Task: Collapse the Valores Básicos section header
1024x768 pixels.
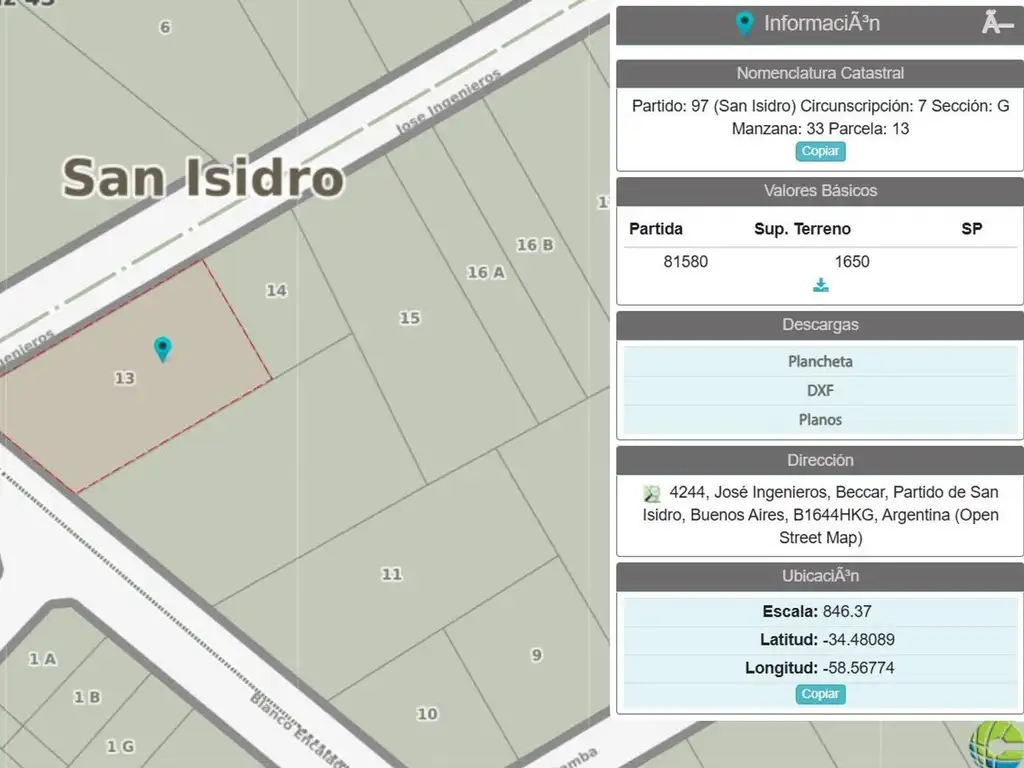Action: (820, 191)
